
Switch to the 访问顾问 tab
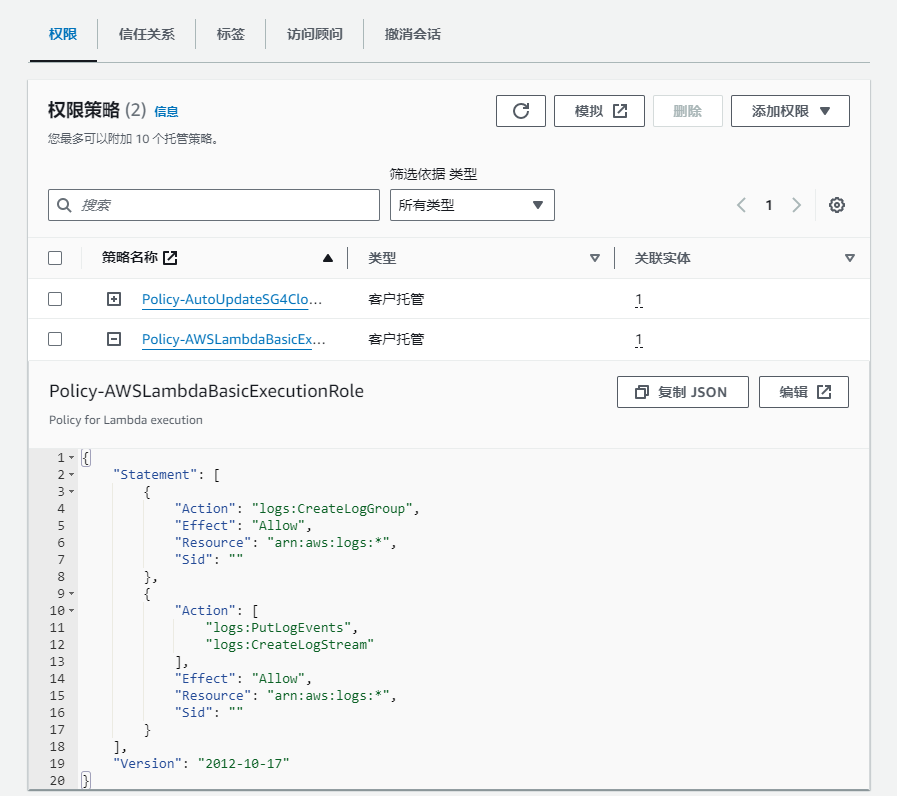(314, 34)
